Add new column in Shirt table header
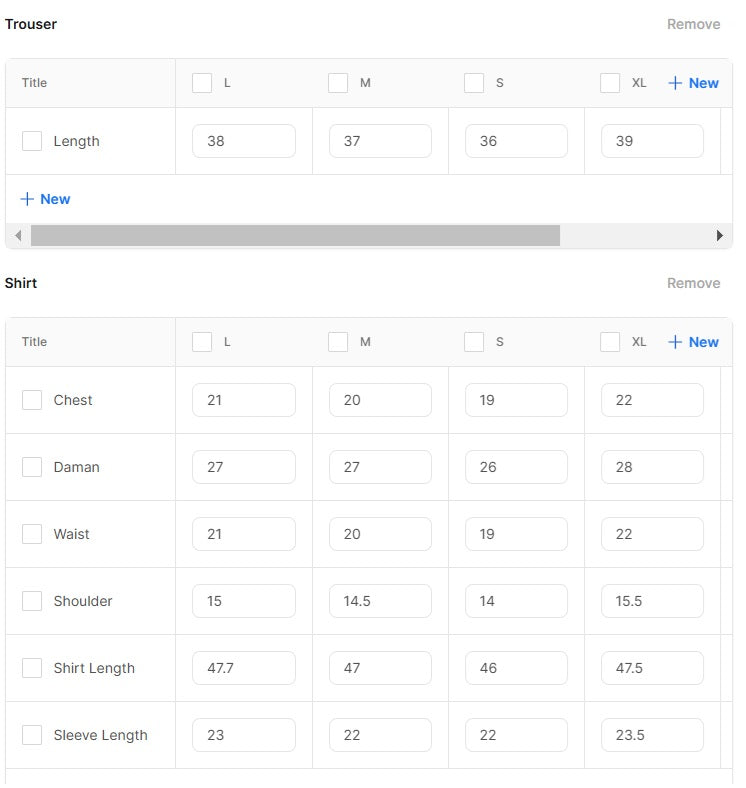The width and height of the screenshot is (746, 788). coord(693,342)
